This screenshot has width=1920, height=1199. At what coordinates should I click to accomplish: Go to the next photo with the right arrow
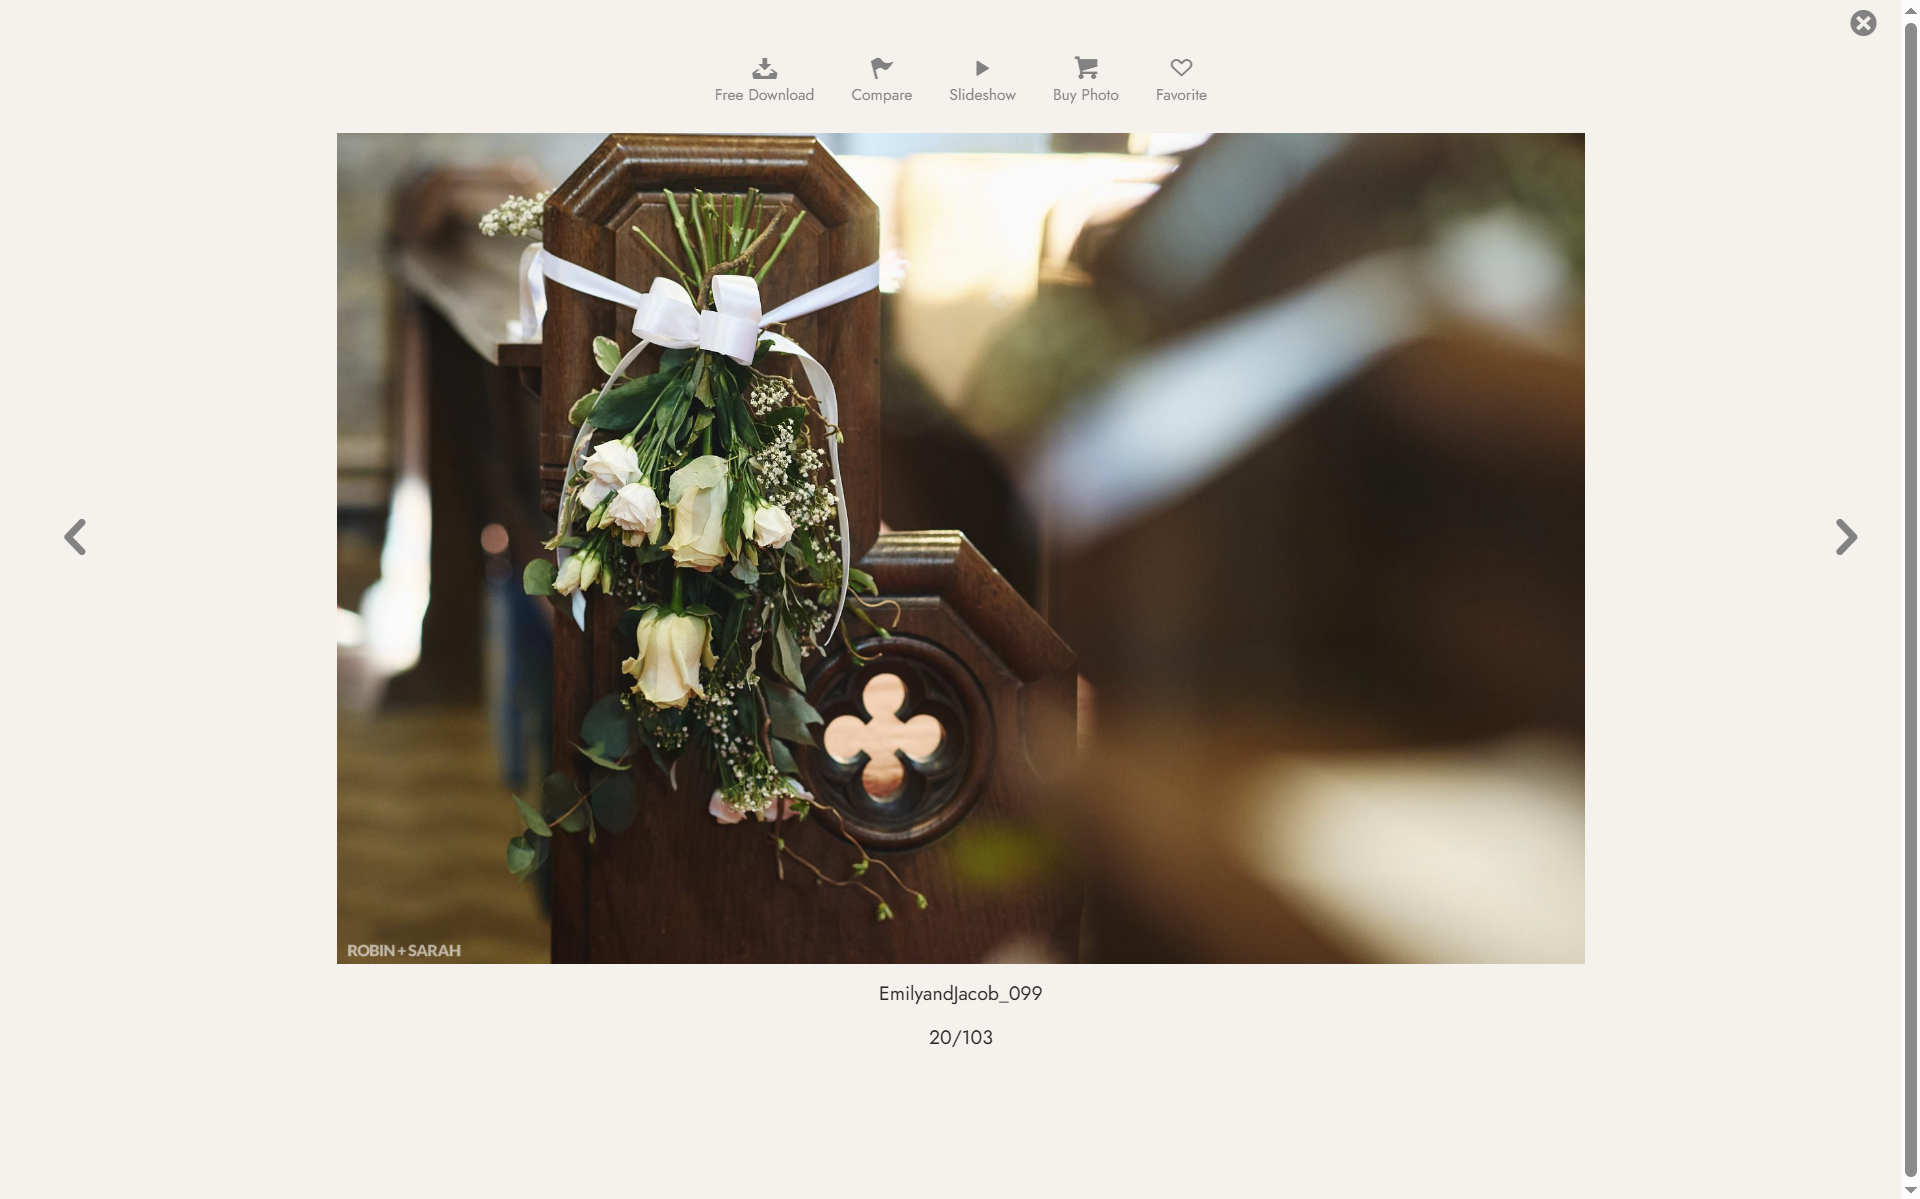click(x=1846, y=537)
